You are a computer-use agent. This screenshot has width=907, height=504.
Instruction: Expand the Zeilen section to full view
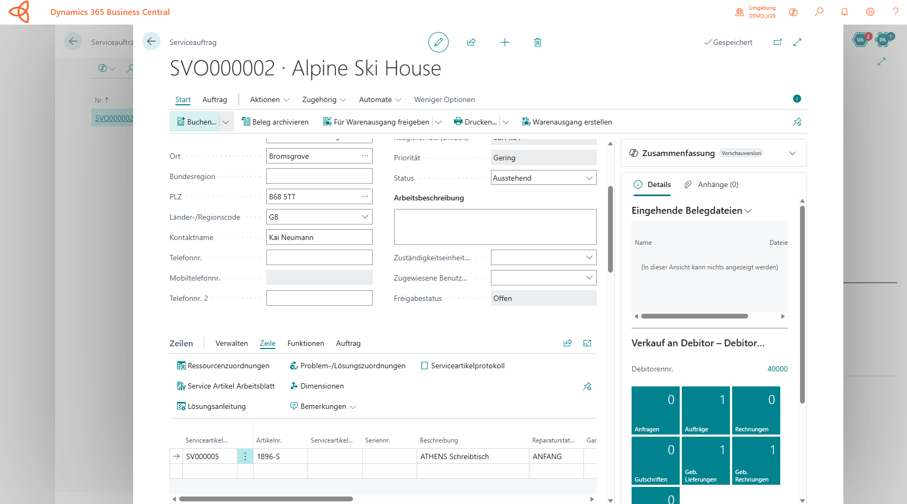587,343
